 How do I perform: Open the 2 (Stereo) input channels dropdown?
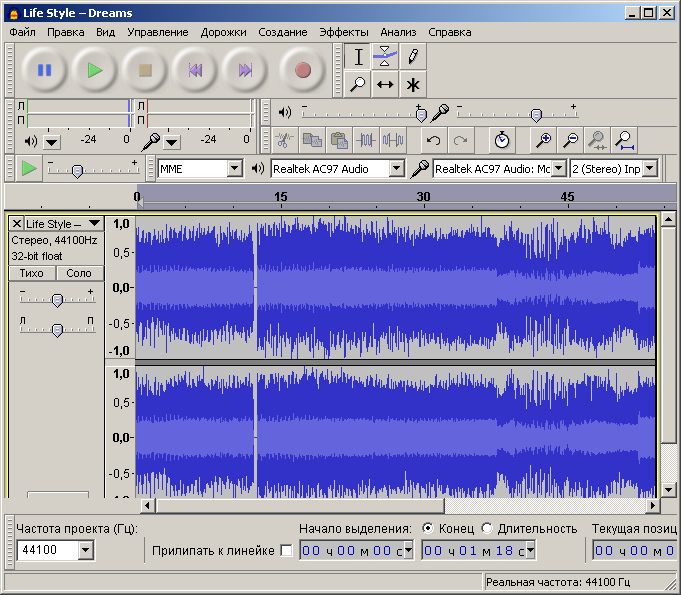click(x=650, y=168)
